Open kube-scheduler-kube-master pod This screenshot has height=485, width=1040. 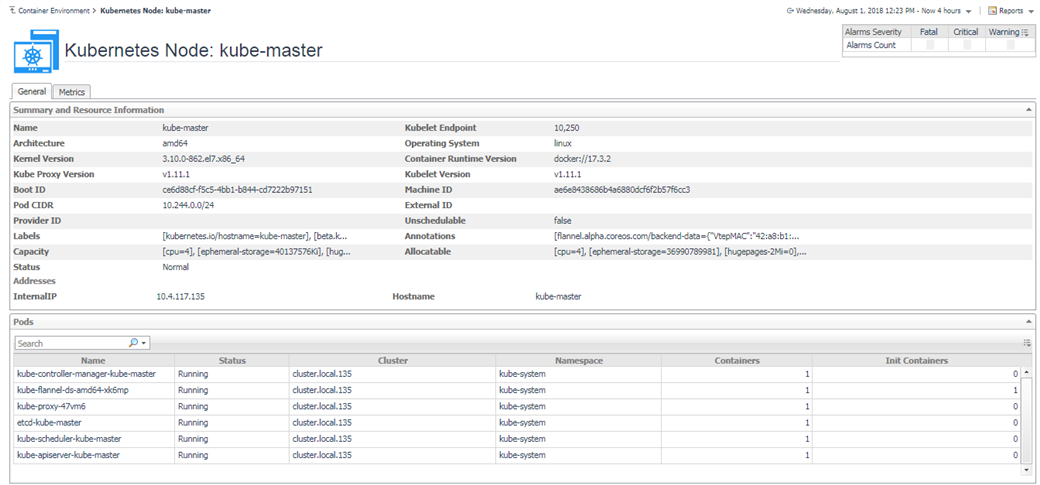point(69,439)
